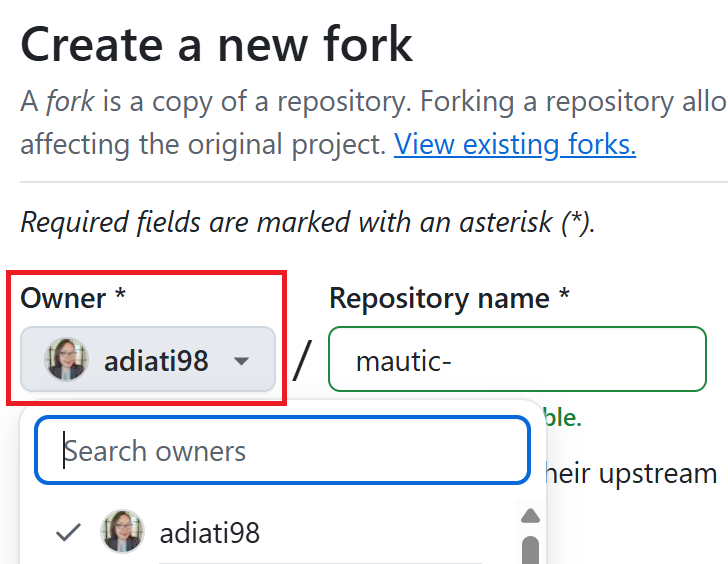
Task: Click the avatar in the Owner button
Action: point(67,360)
